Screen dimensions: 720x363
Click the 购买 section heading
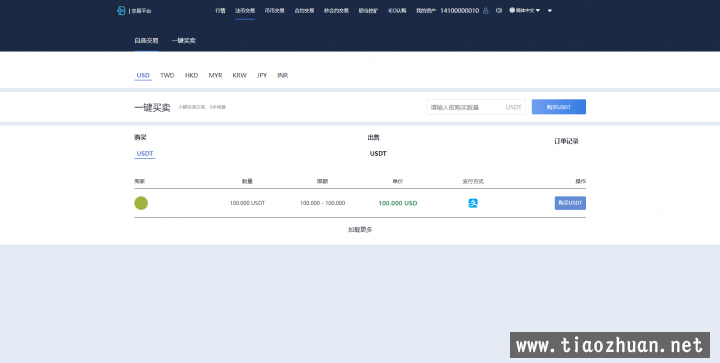click(140, 137)
